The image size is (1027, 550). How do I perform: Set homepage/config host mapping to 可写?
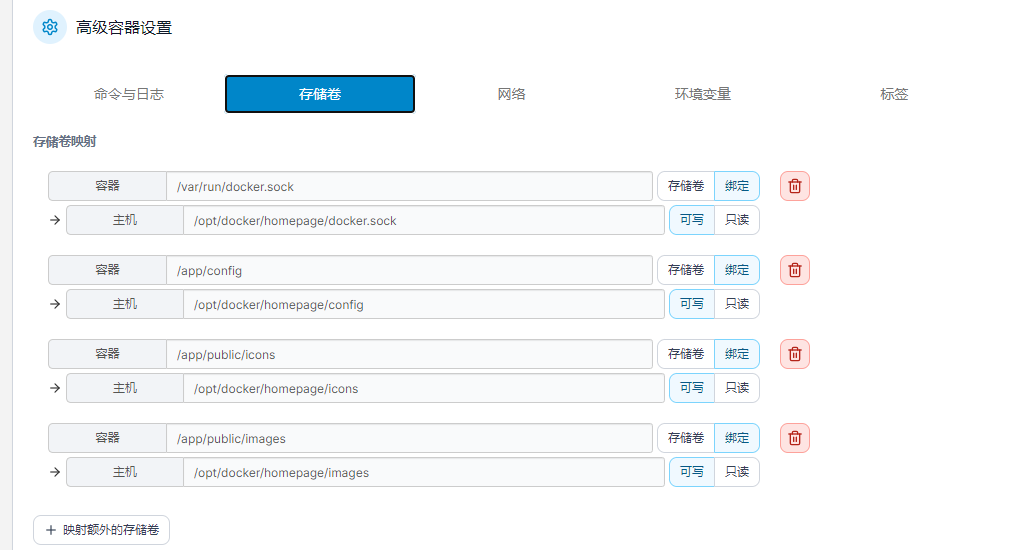692,304
